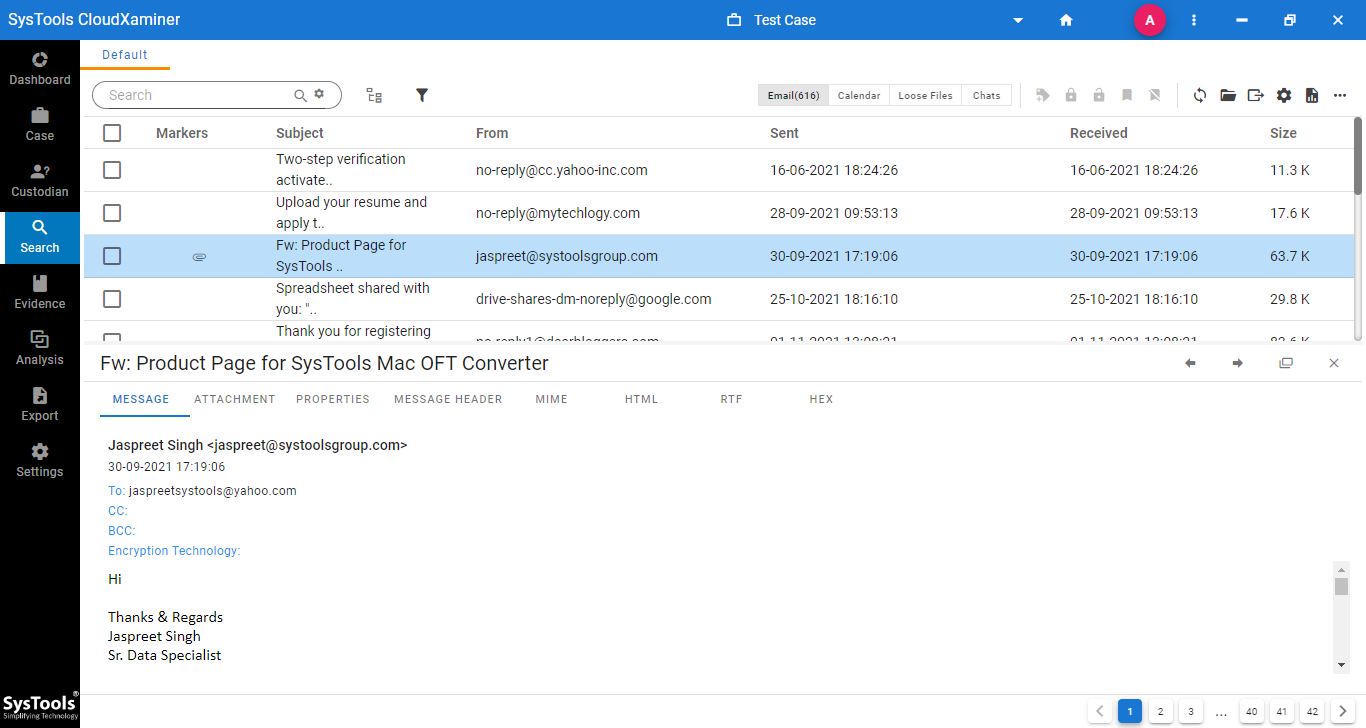Screen dimensions: 1366x728
Task: Open the Case section in sidebar
Action: (x=40, y=124)
